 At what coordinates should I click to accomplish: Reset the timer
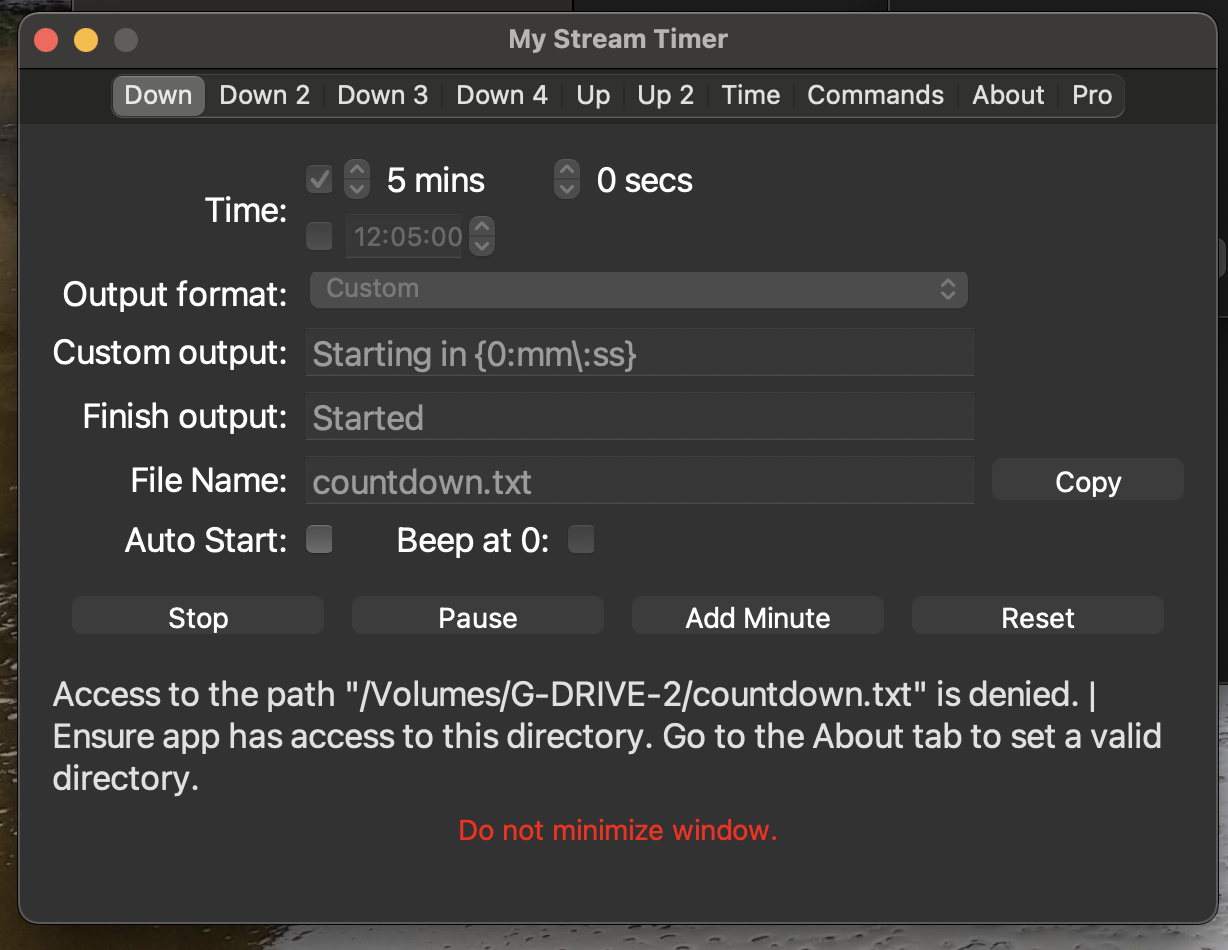tap(1037, 617)
